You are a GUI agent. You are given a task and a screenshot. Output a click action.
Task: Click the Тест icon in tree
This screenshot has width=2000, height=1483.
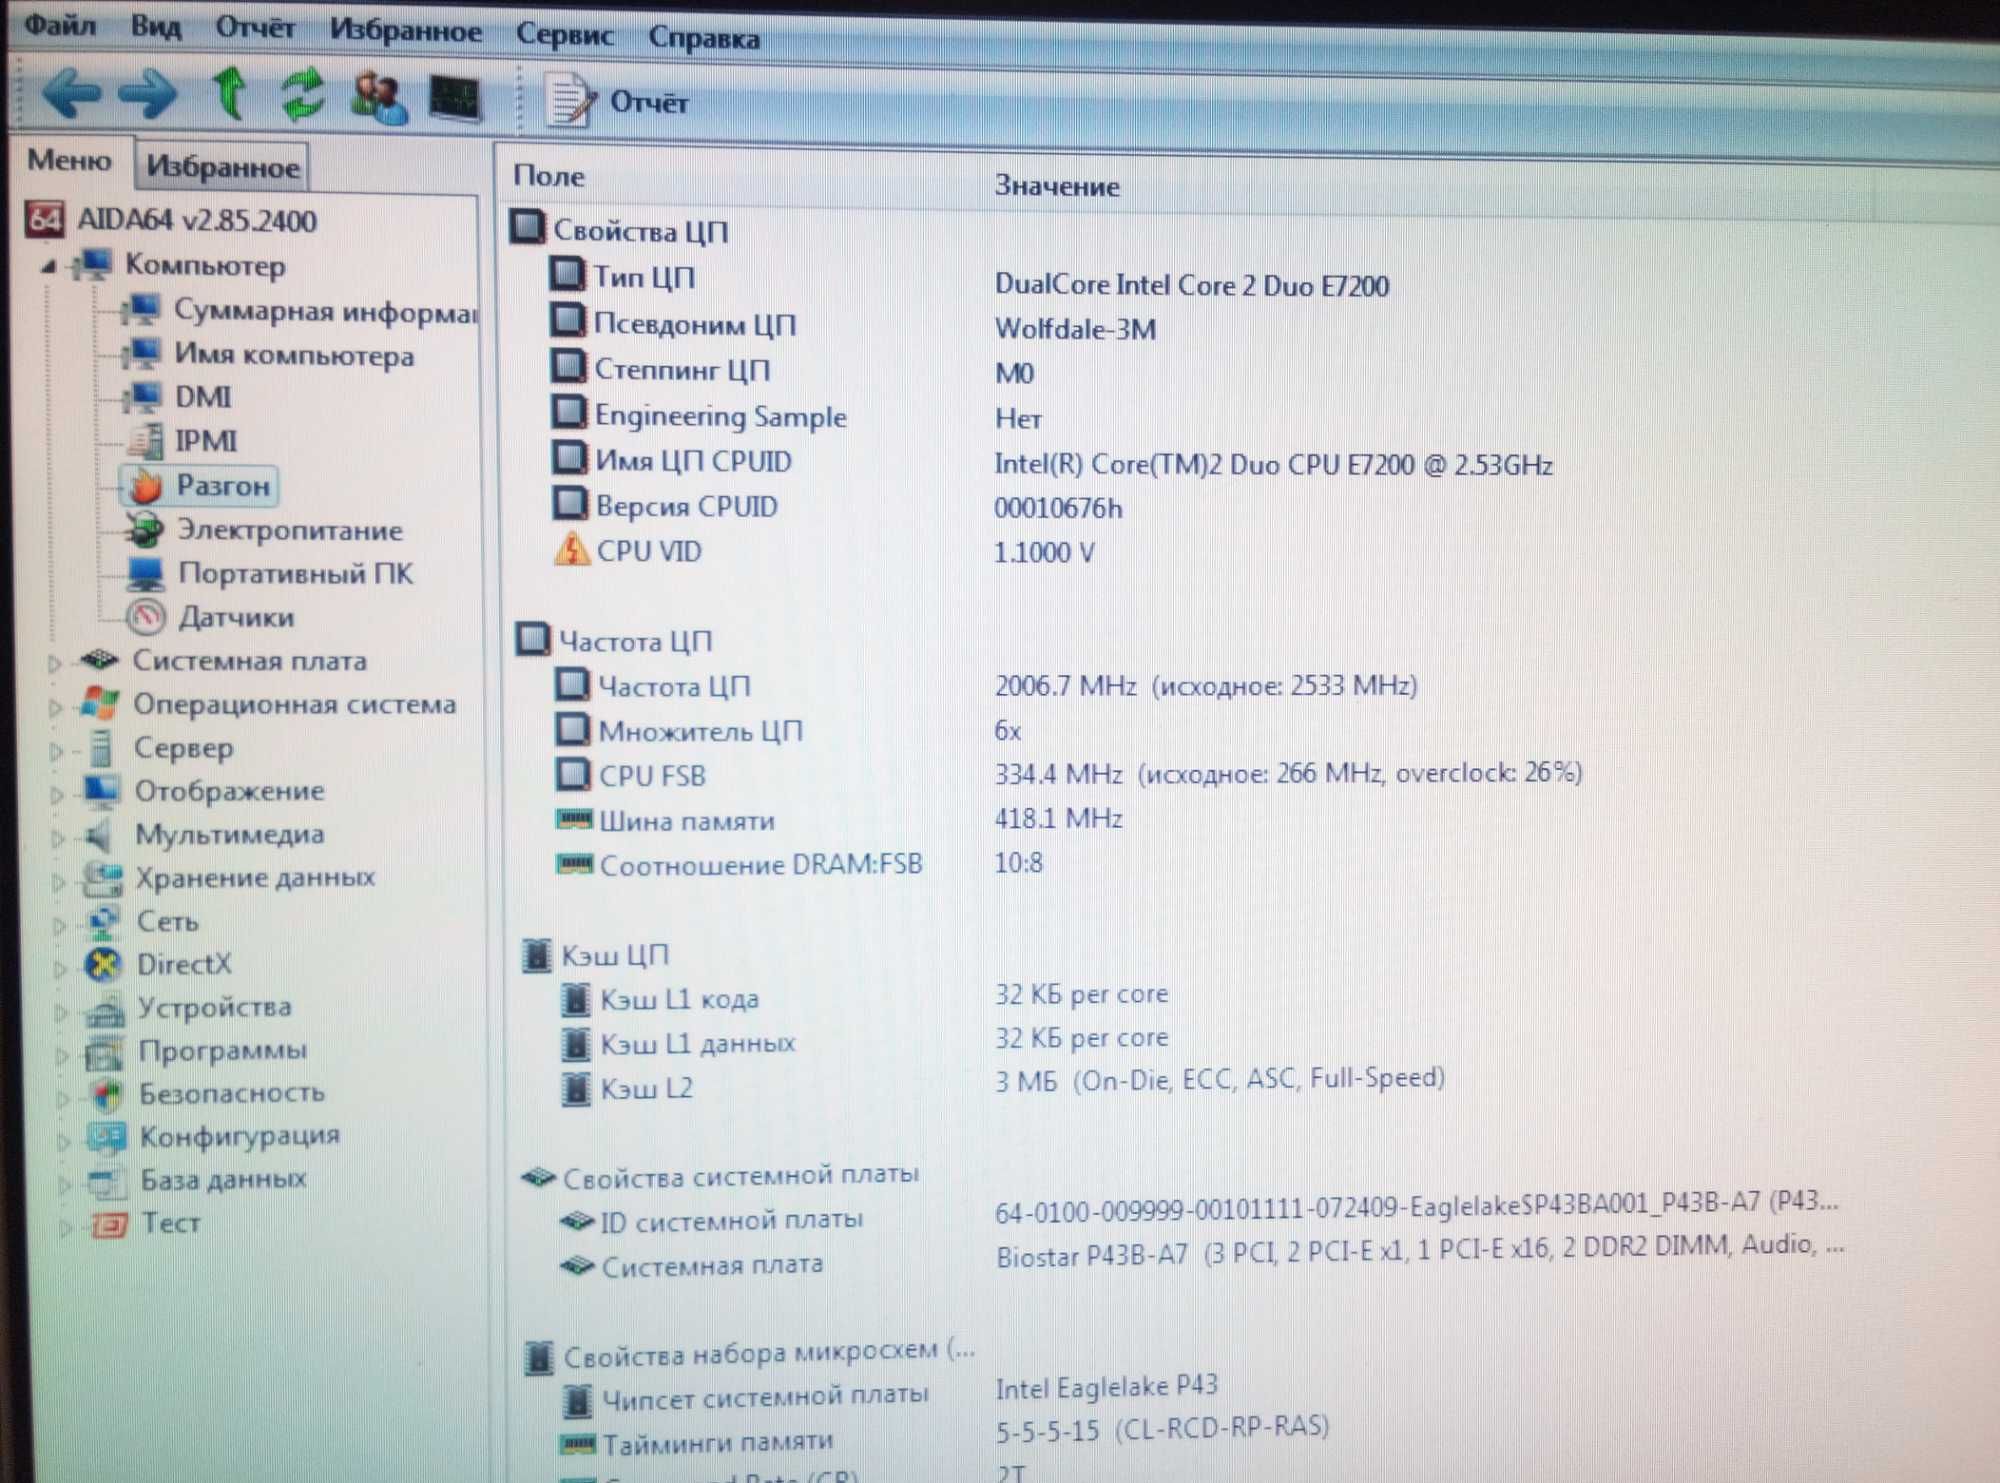pyautogui.click(x=109, y=1225)
